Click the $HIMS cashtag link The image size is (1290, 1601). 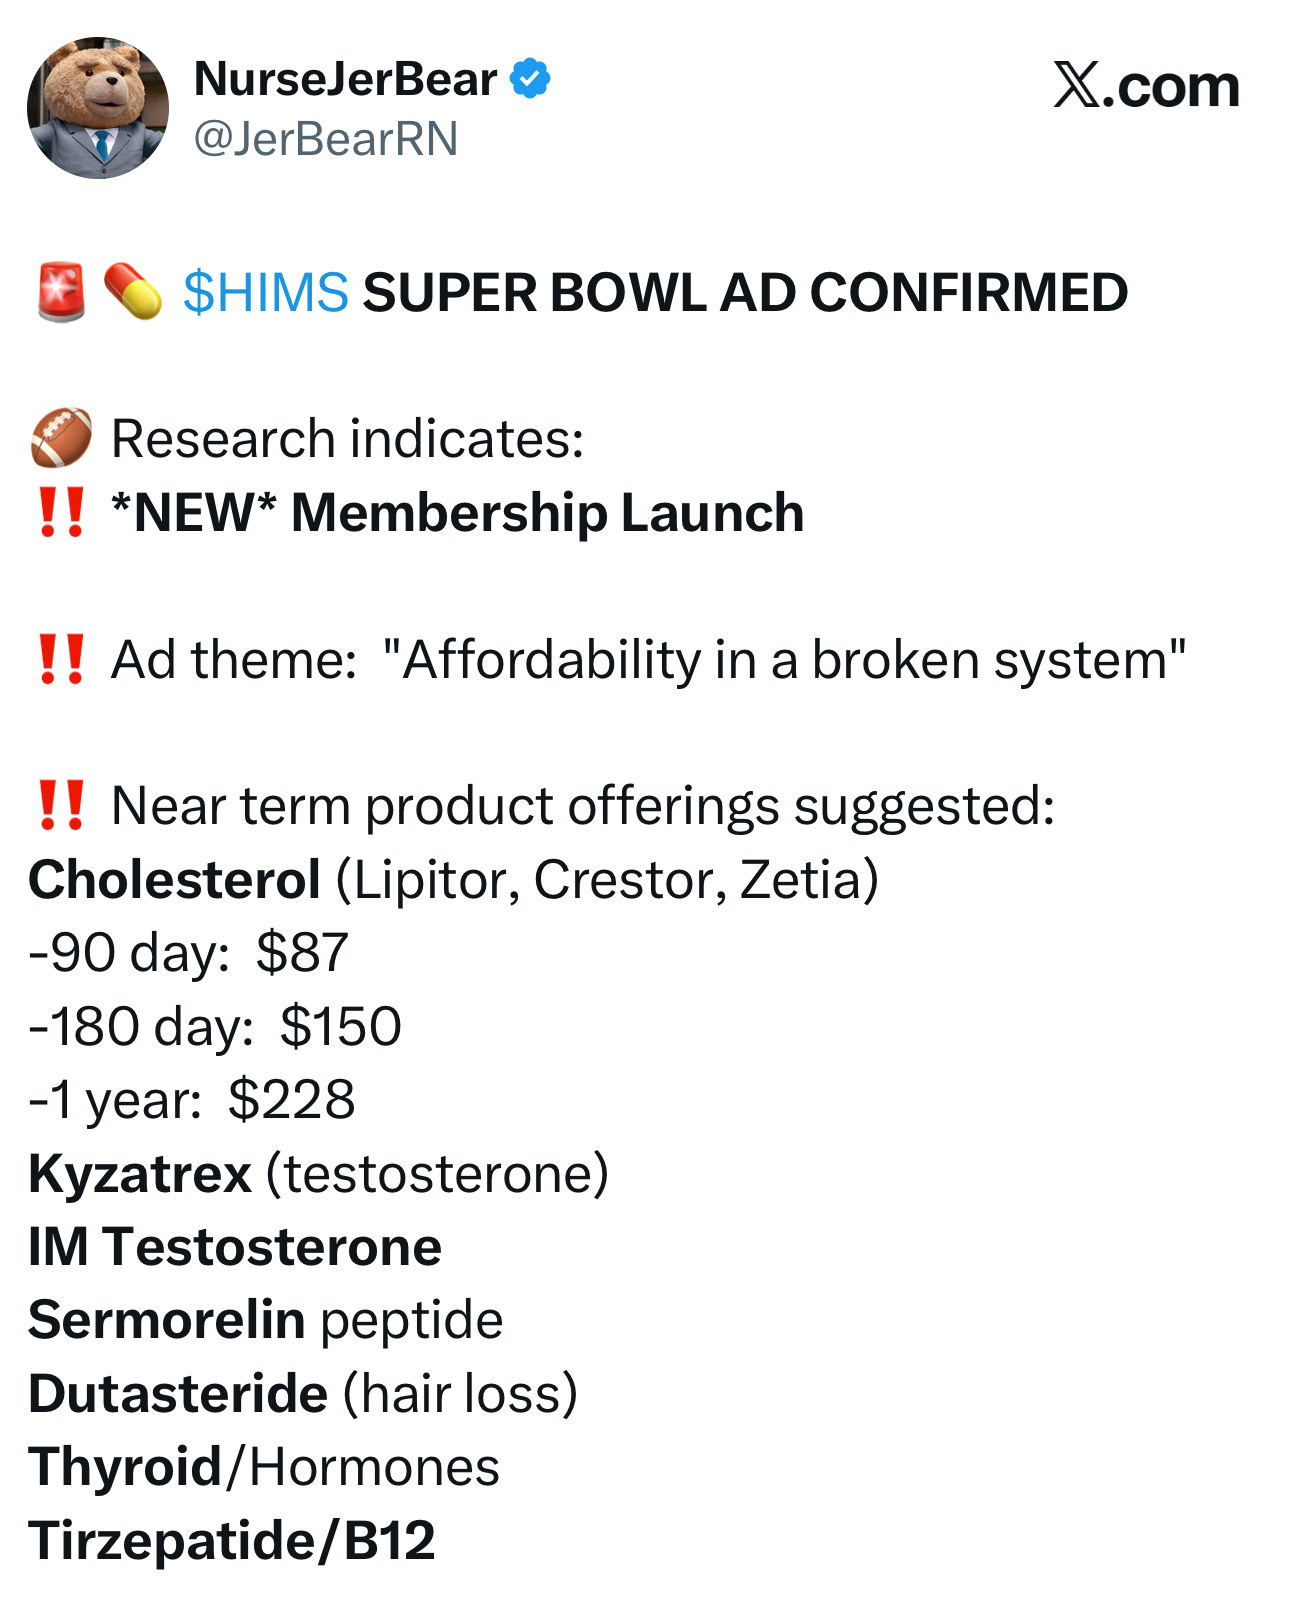point(266,293)
